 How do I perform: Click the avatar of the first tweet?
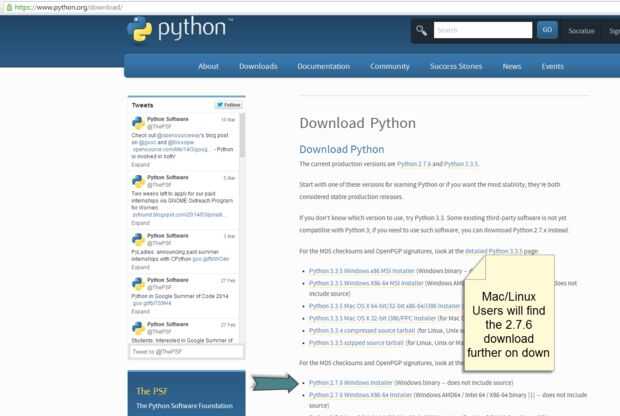pos(138,123)
